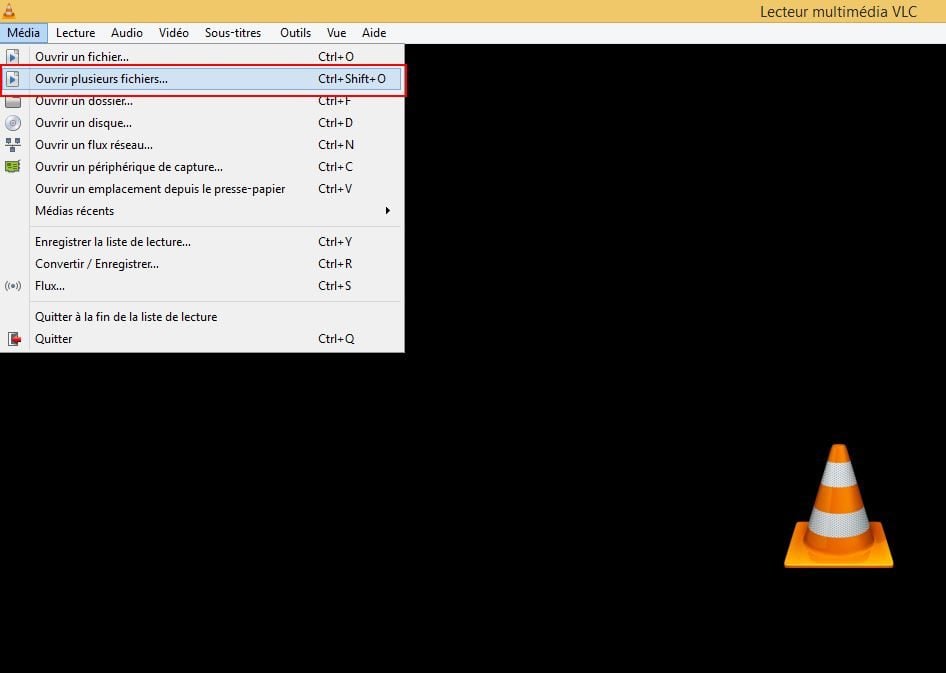Click the capture card icon beside périphérique de capture
Screen dimensions: 946x673
click(x=13, y=166)
